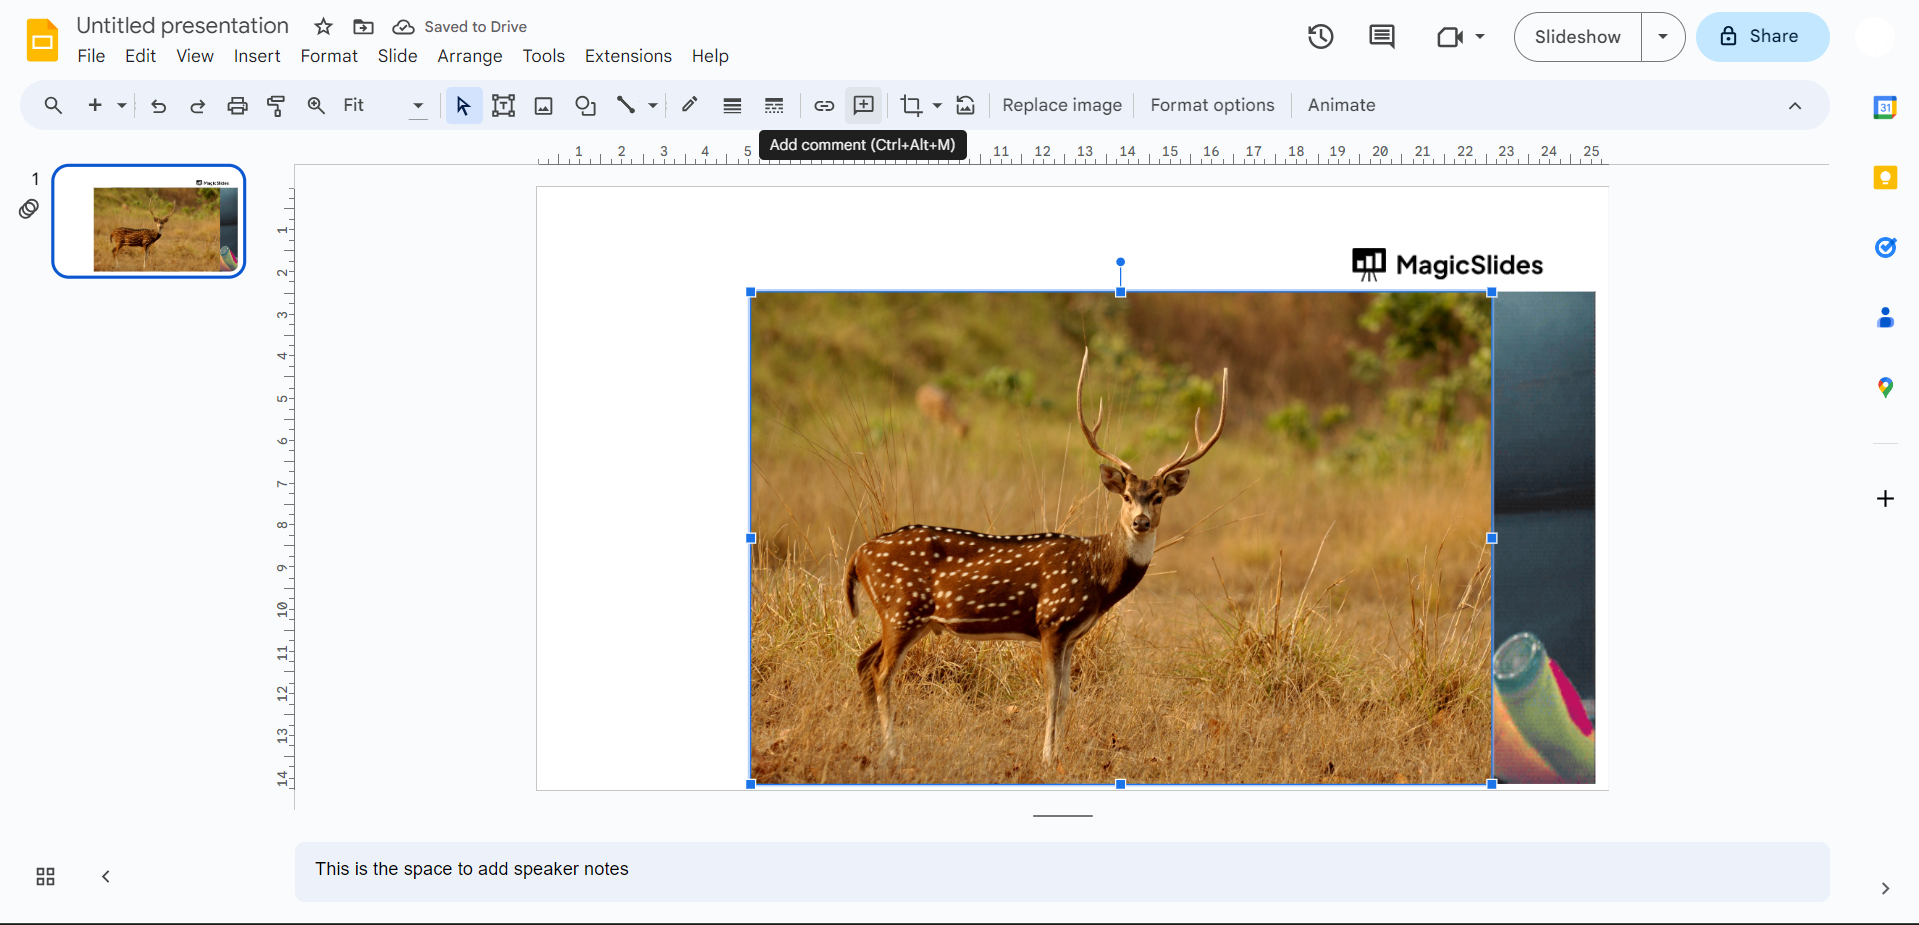Collapse the filmstrip panel arrow
Image resolution: width=1919 pixels, height=925 pixels.
click(106, 877)
